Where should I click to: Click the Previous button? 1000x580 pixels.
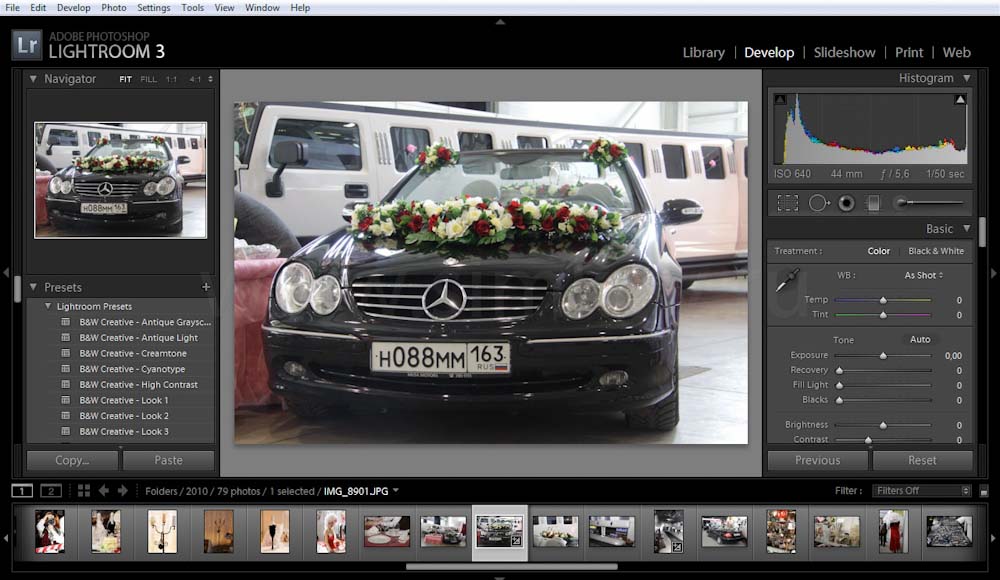(x=818, y=460)
